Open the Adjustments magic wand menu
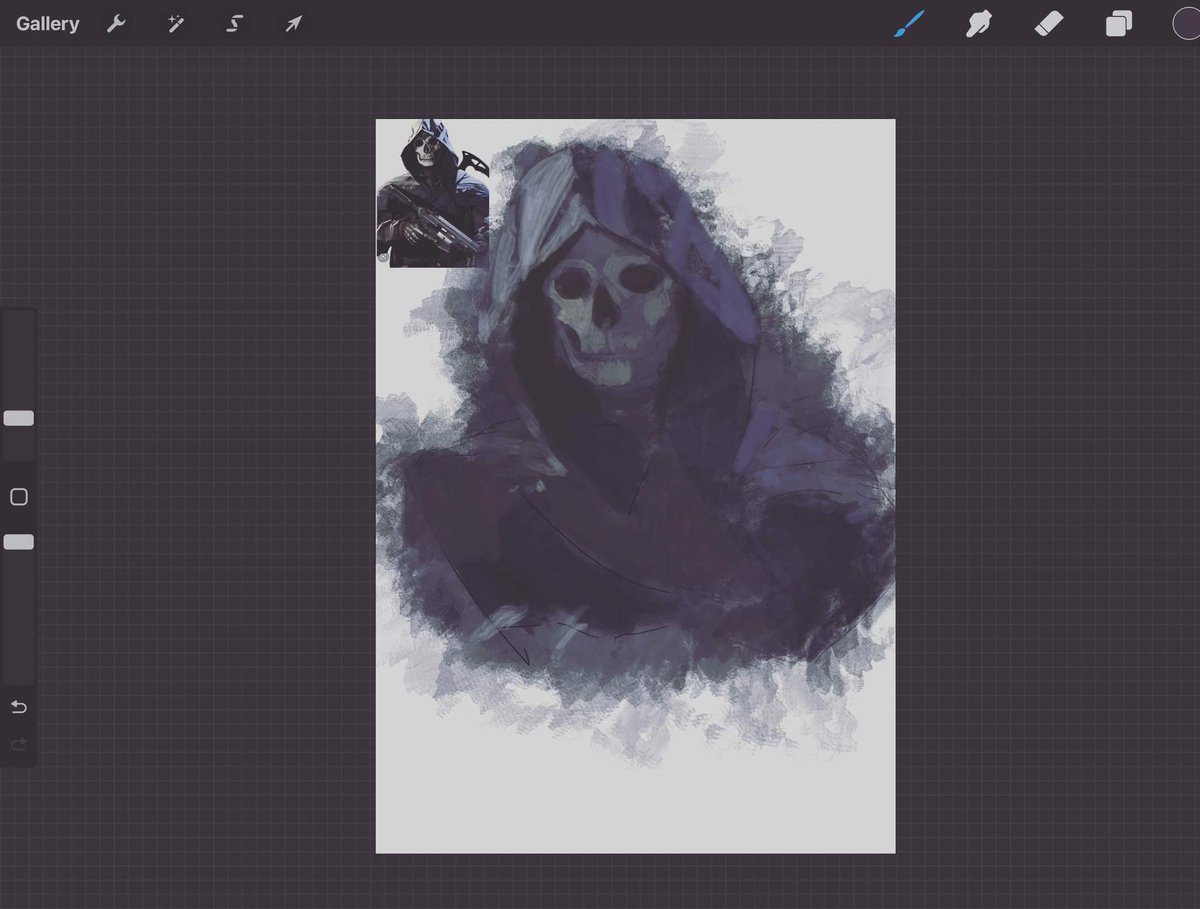The image size is (1200, 909). [x=175, y=24]
